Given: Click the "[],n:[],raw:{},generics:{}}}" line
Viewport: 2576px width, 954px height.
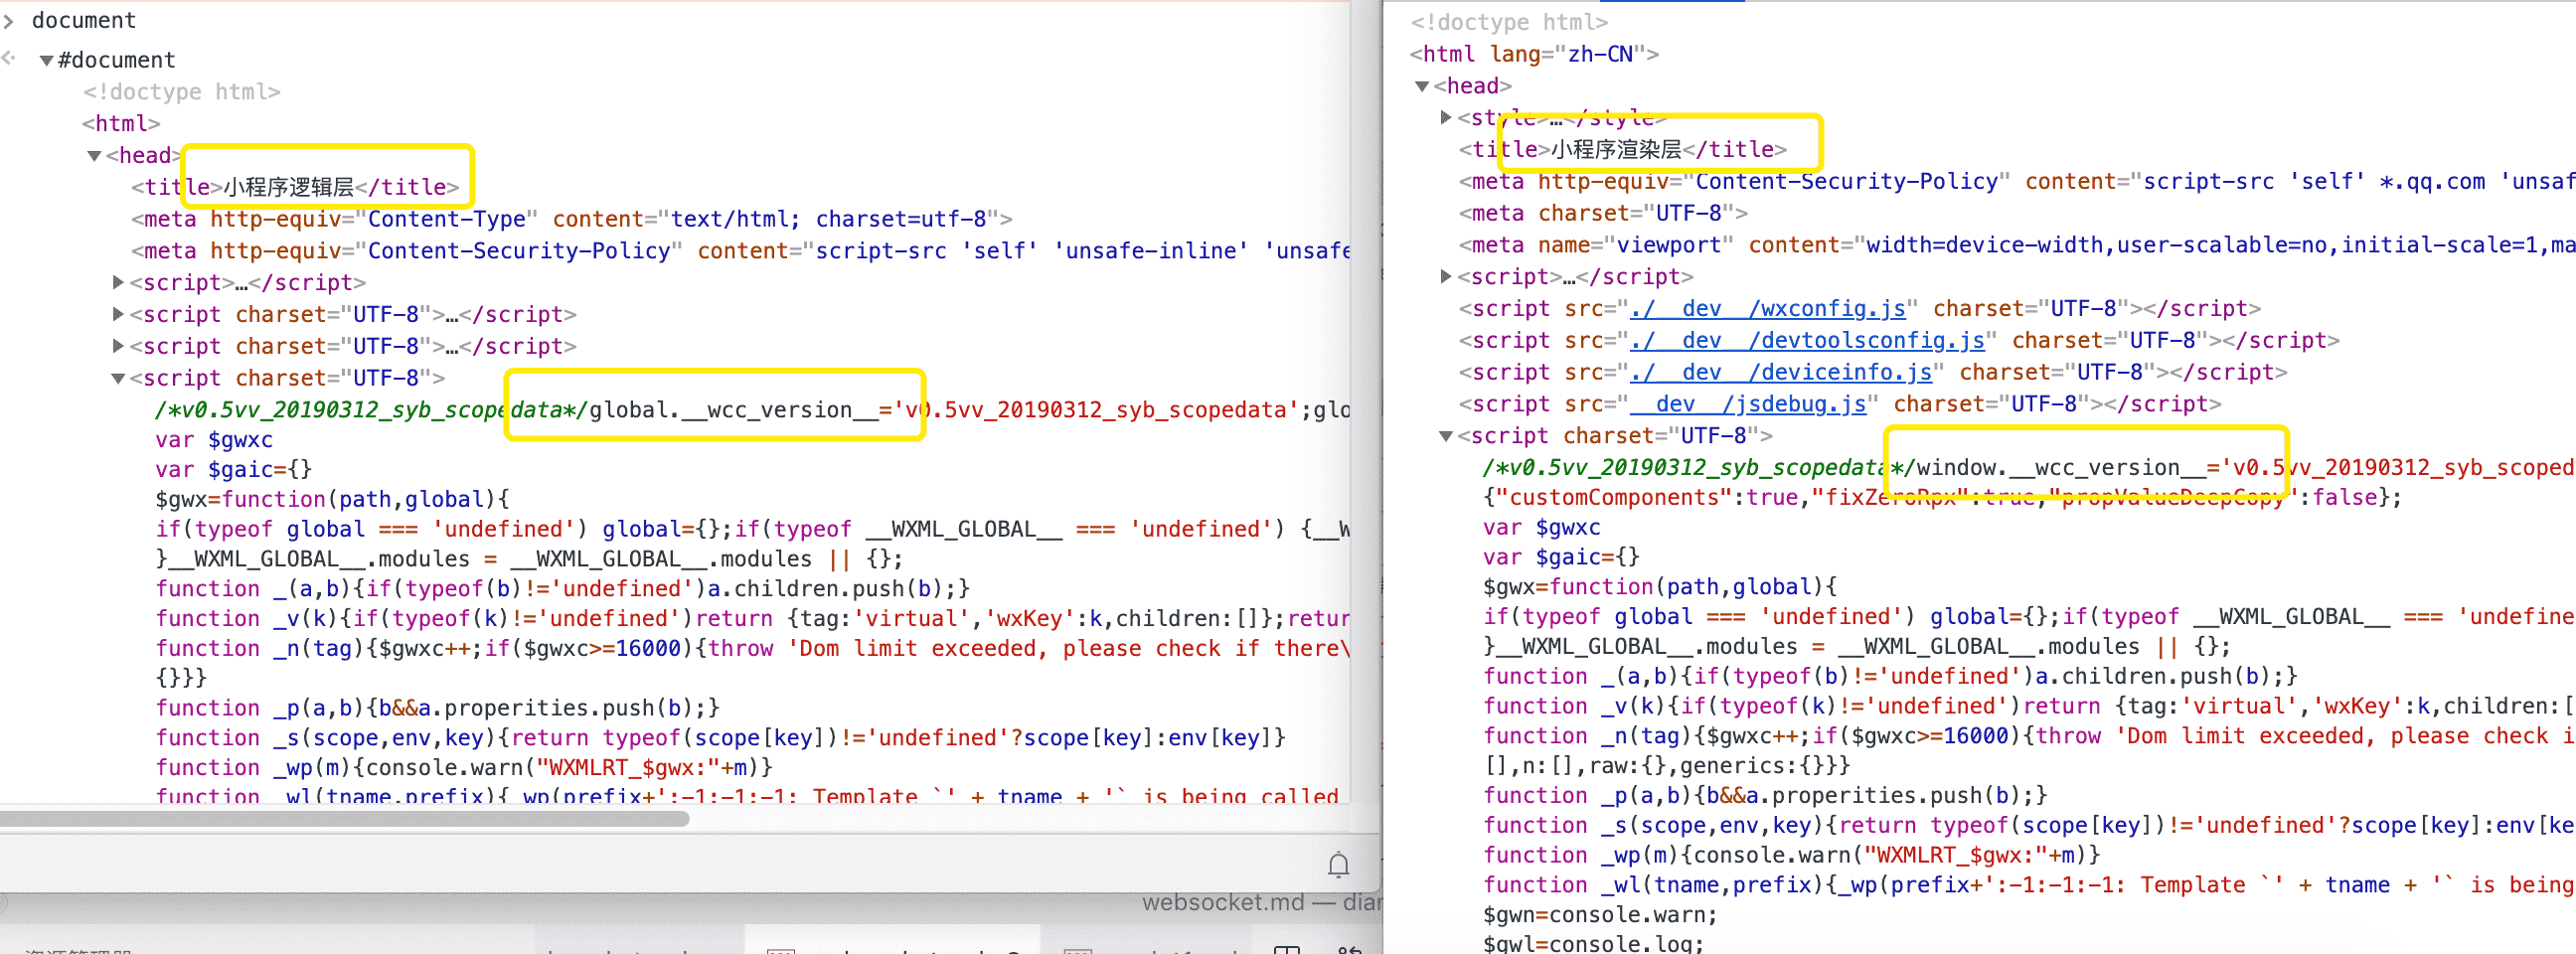Looking at the screenshot, I should [x=1666, y=766].
